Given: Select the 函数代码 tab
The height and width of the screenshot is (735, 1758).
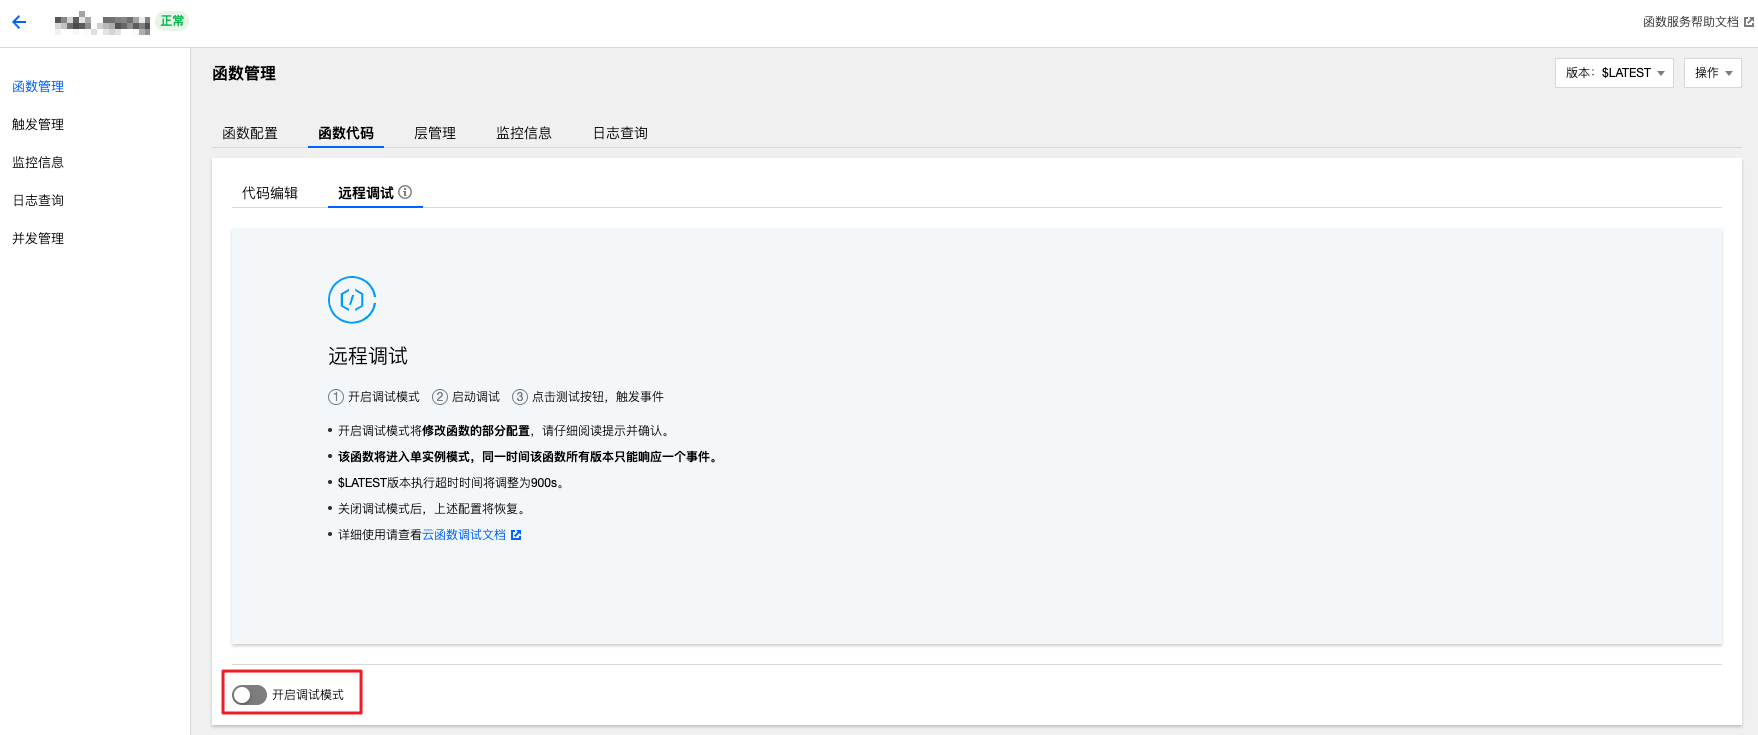Looking at the screenshot, I should 346,133.
